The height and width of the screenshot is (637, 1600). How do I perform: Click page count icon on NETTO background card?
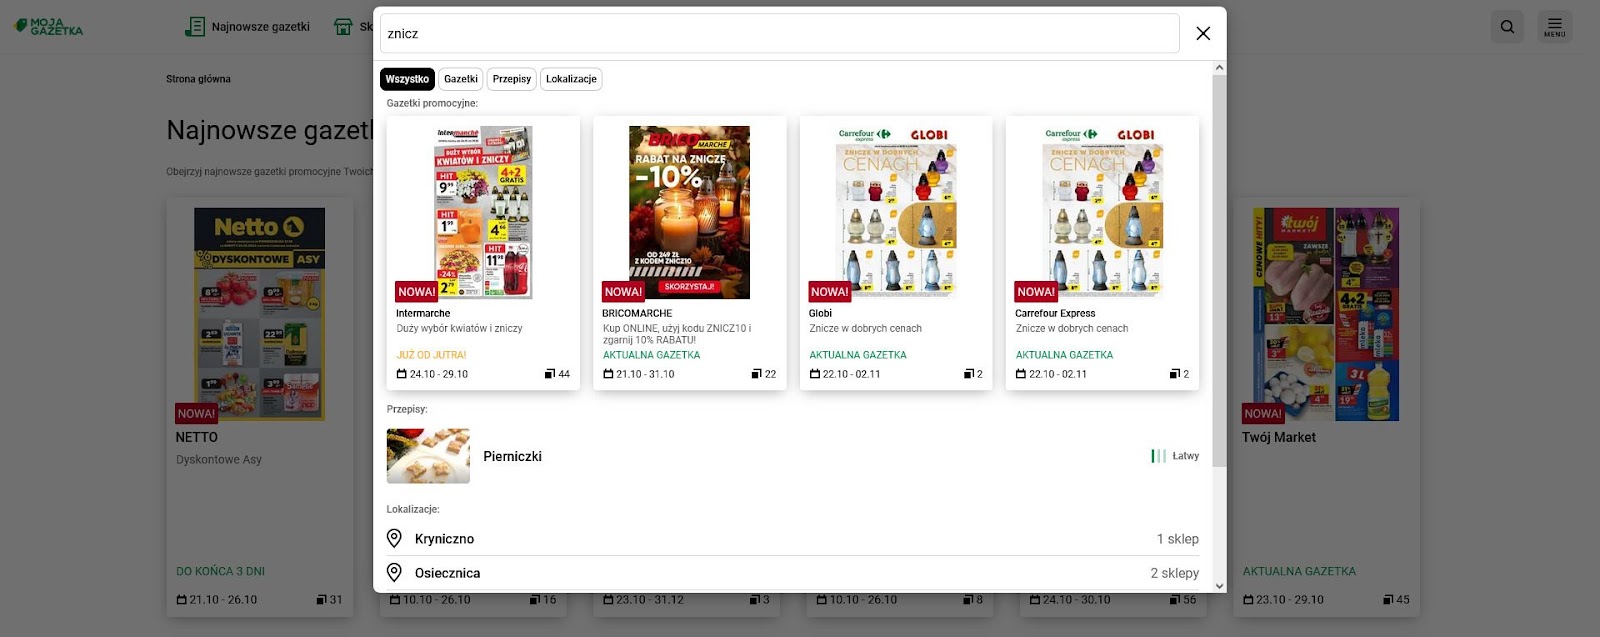(321, 600)
